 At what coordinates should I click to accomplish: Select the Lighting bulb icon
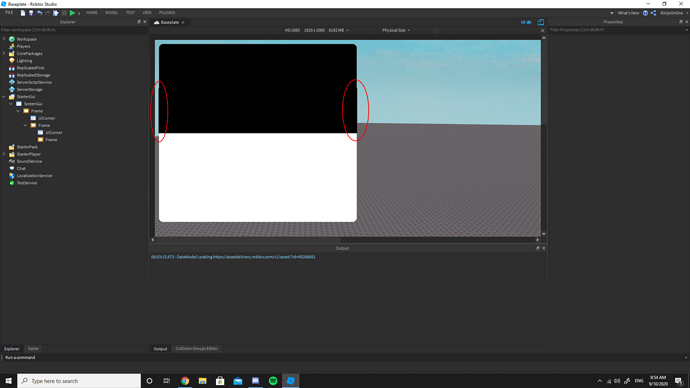pos(12,61)
